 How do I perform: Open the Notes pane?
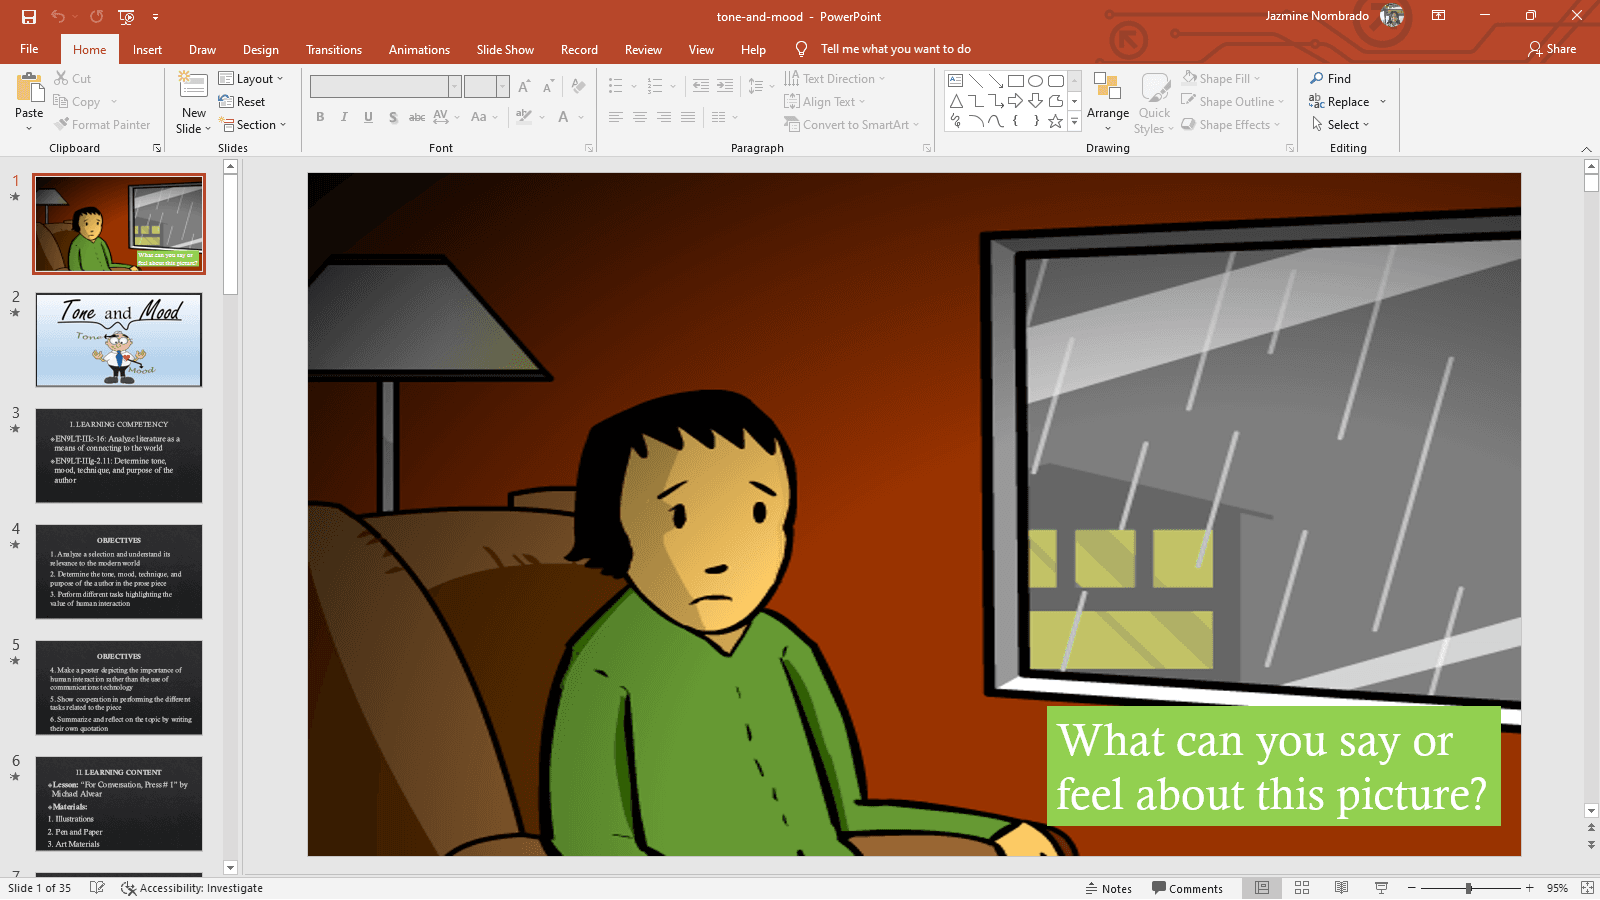coord(1109,888)
